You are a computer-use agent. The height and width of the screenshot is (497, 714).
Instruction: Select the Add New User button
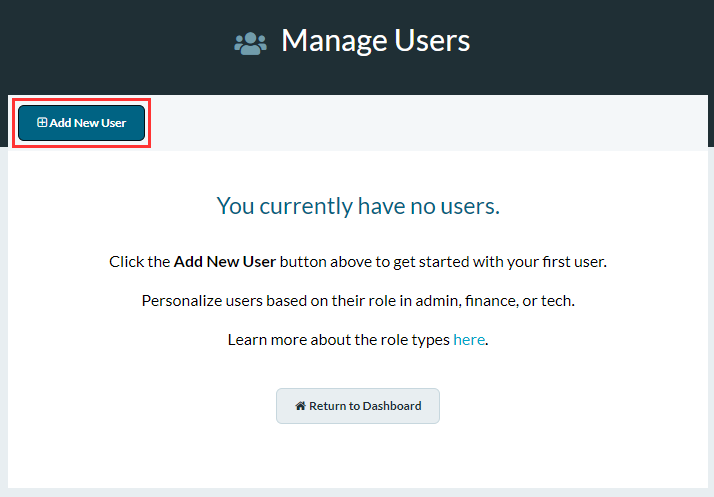[x=82, y=123]
